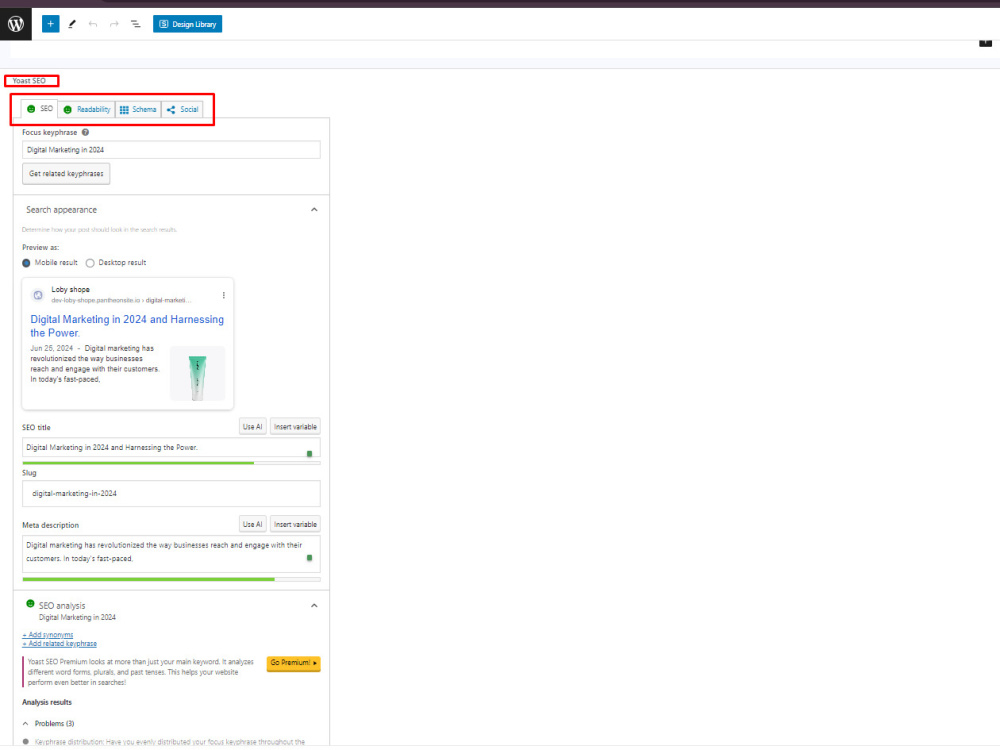Image resolution: width=1000 pixels, height=750 pixels.
Task: Click the Meta description text area
Action: click(171, 554)
